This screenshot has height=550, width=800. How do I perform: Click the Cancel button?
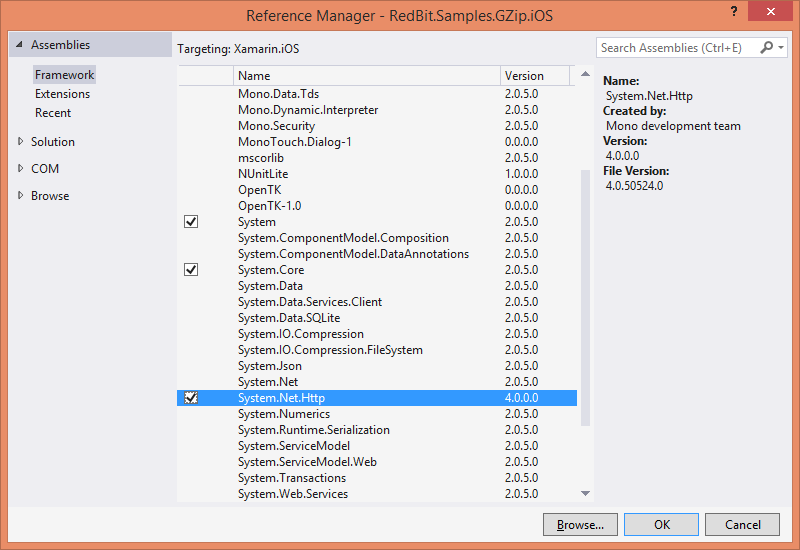[x=742, y=524]
